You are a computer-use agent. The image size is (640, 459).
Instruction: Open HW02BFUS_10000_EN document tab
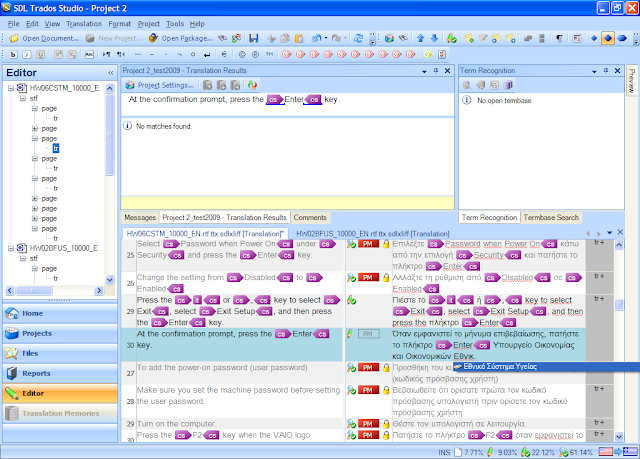[372, 234]
